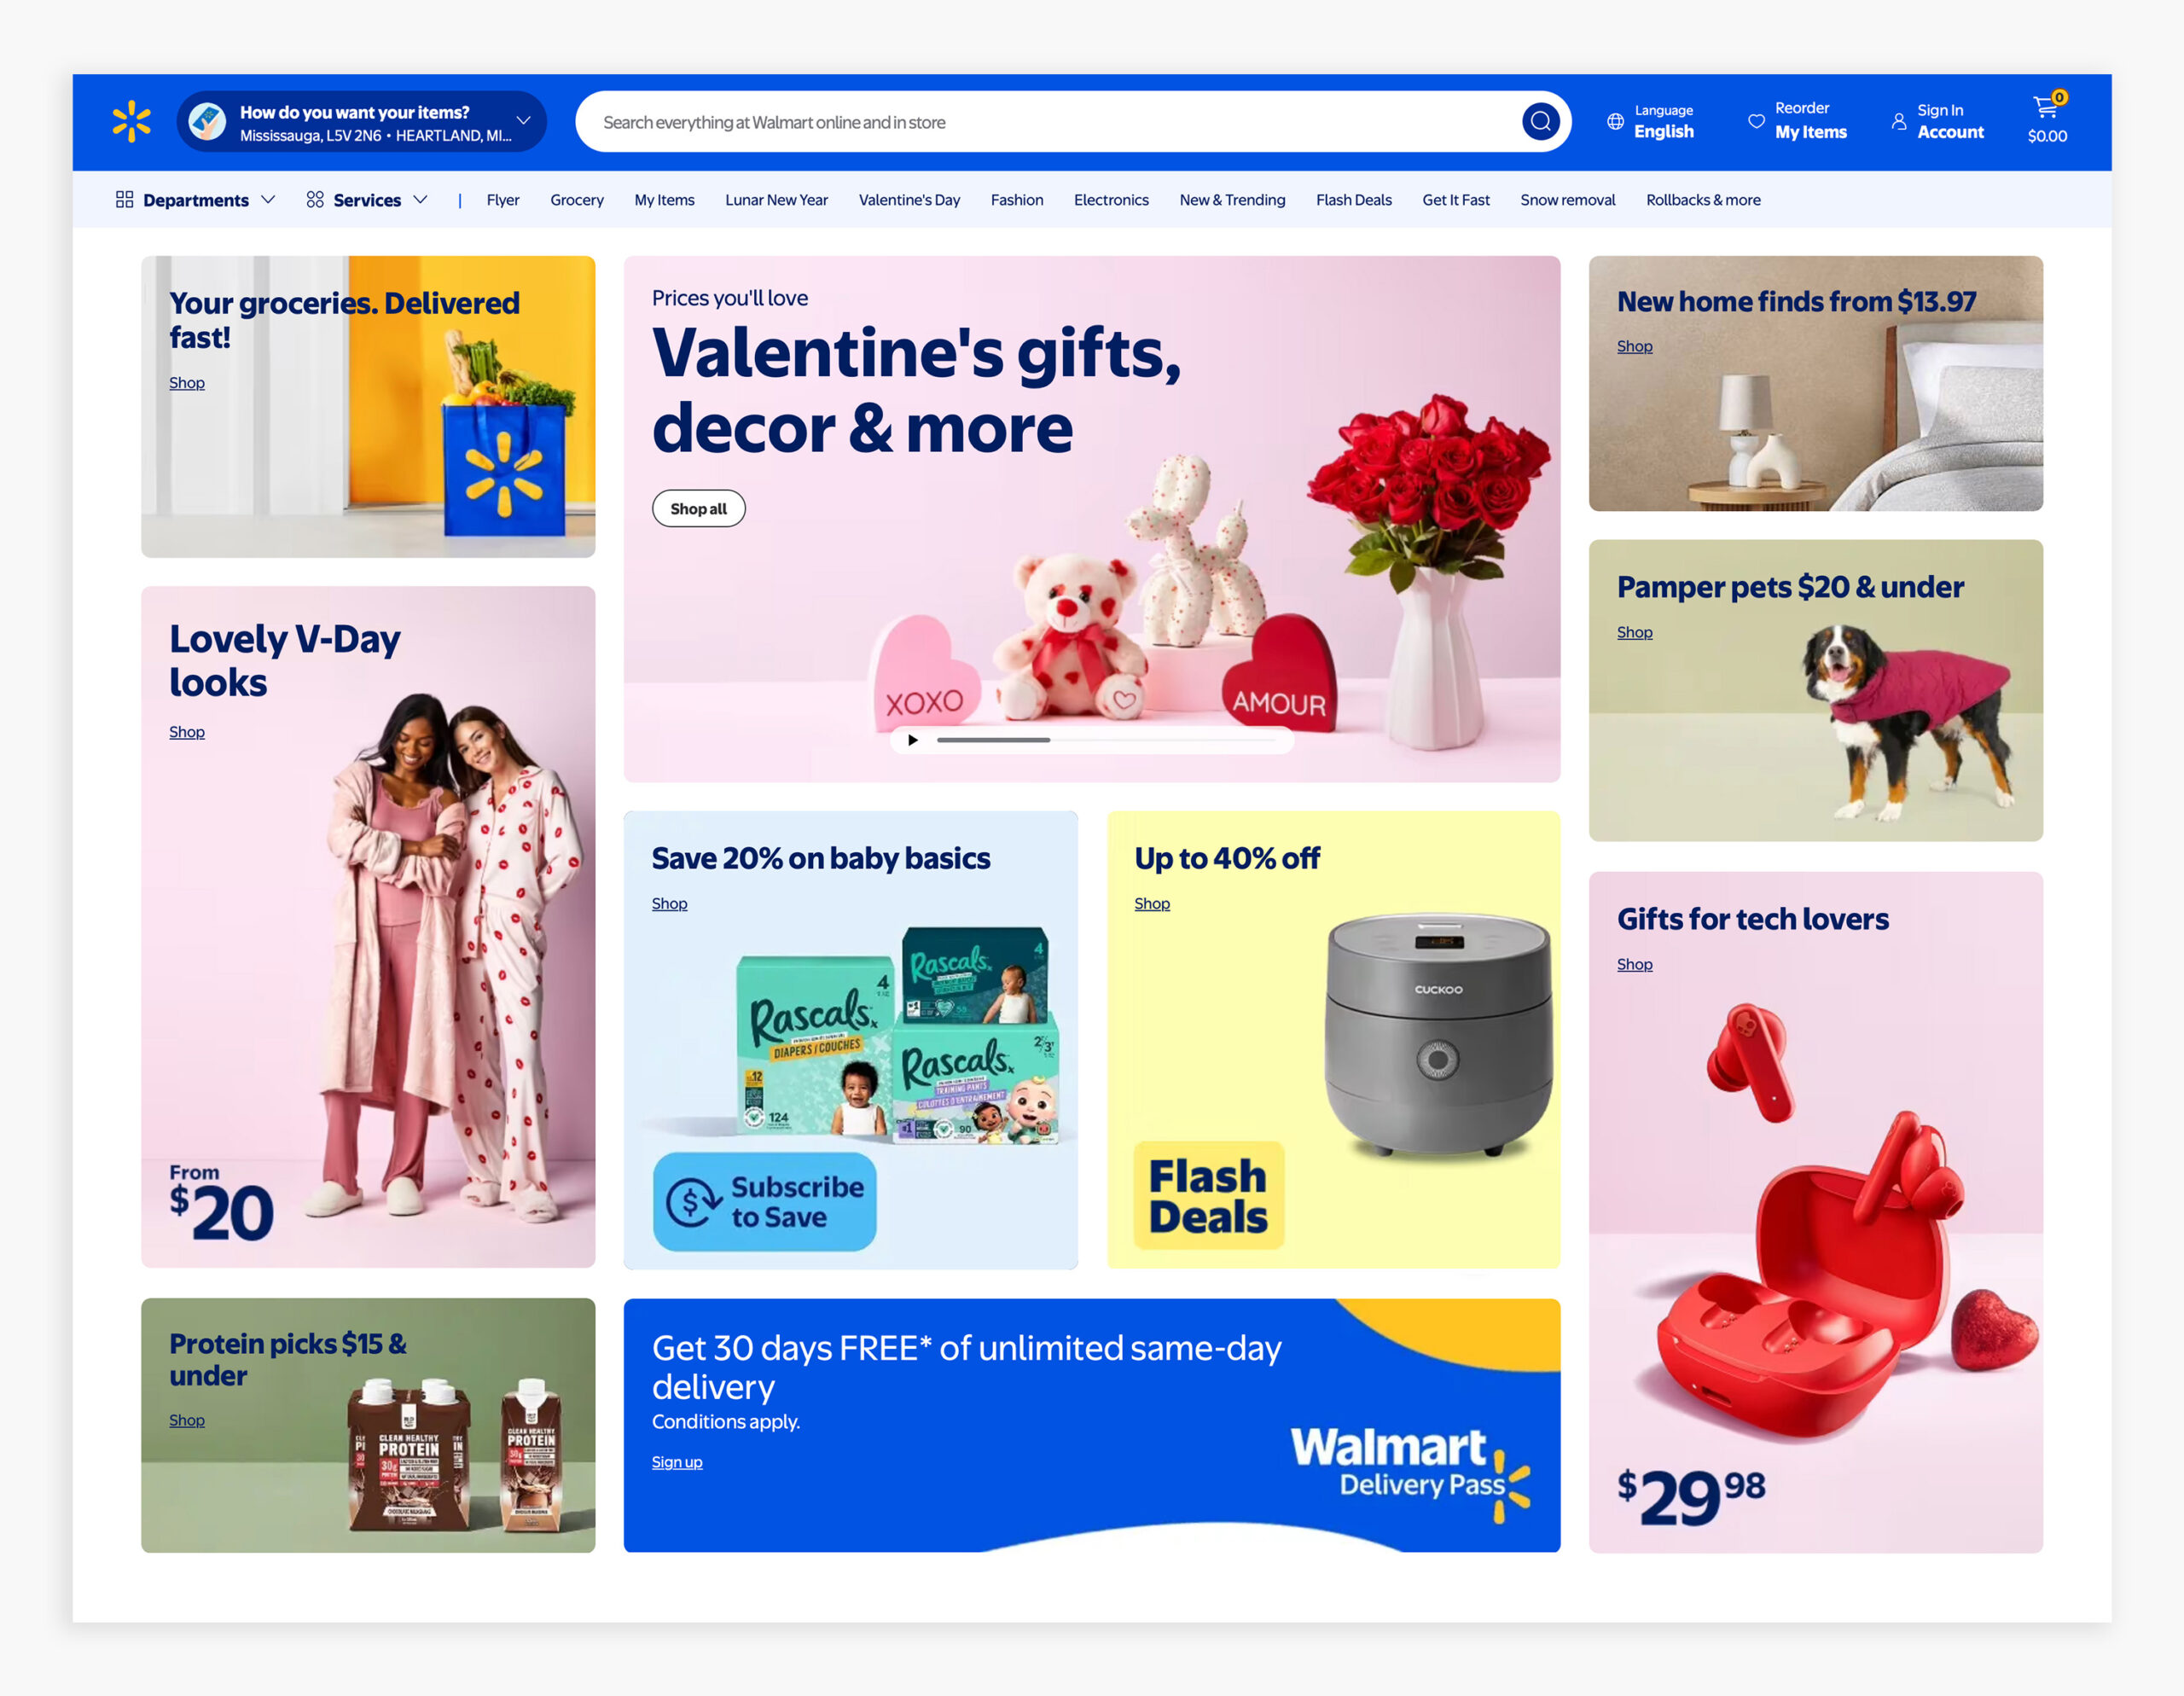
Task: Play the Valentine's banner carousel
Action: pyautogui.click(x=912, y=740)
